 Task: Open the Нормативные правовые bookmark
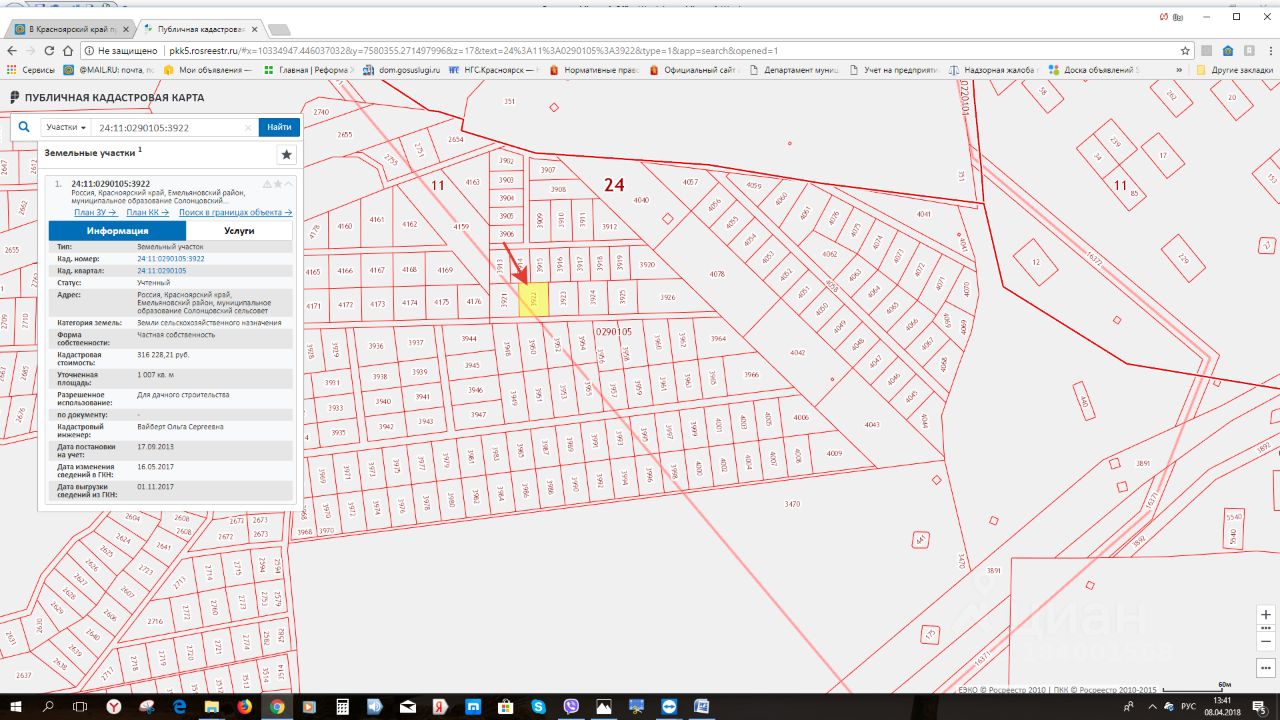point(594,70)
